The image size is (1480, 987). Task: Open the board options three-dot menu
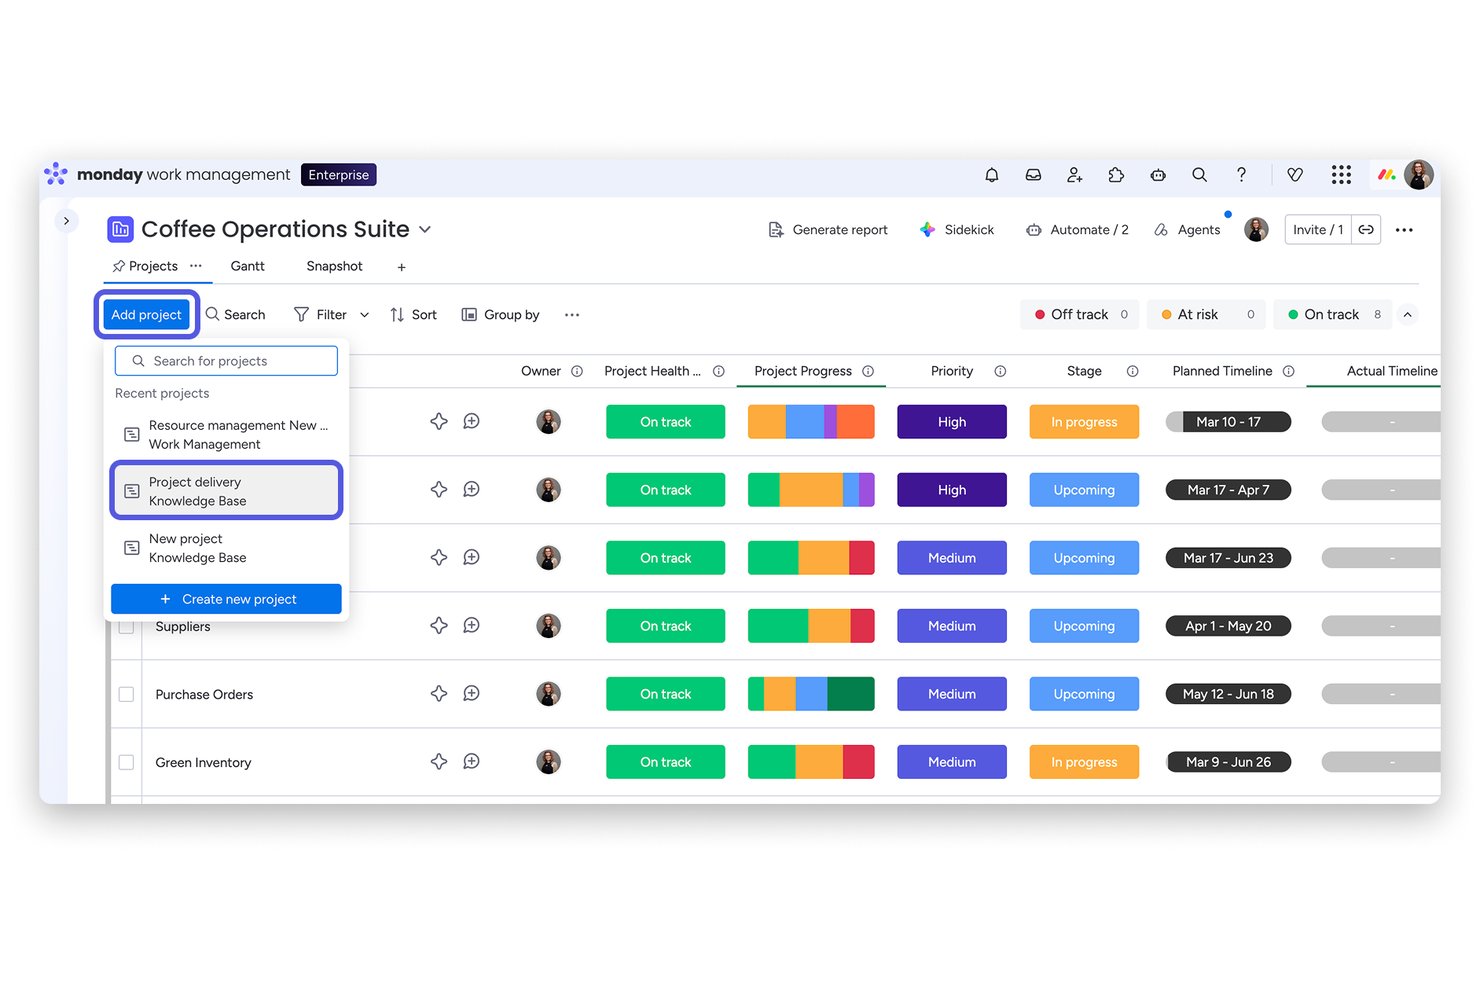(1404, 230)
